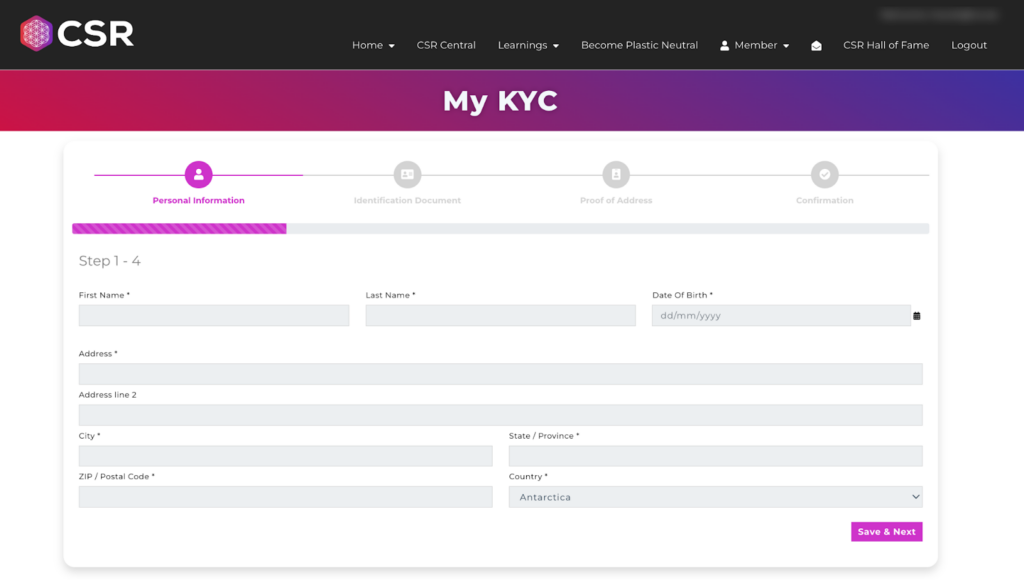Click the Identification Document step icon
The width and height of the screenshot is (1024, 580).
pos(407,174)
